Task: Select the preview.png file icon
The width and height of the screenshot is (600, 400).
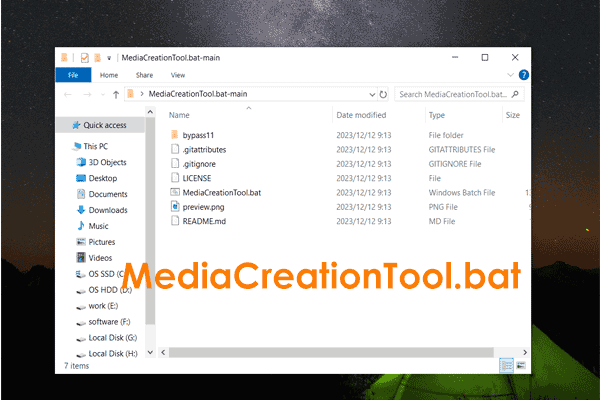Action: [x=174, y=206]
